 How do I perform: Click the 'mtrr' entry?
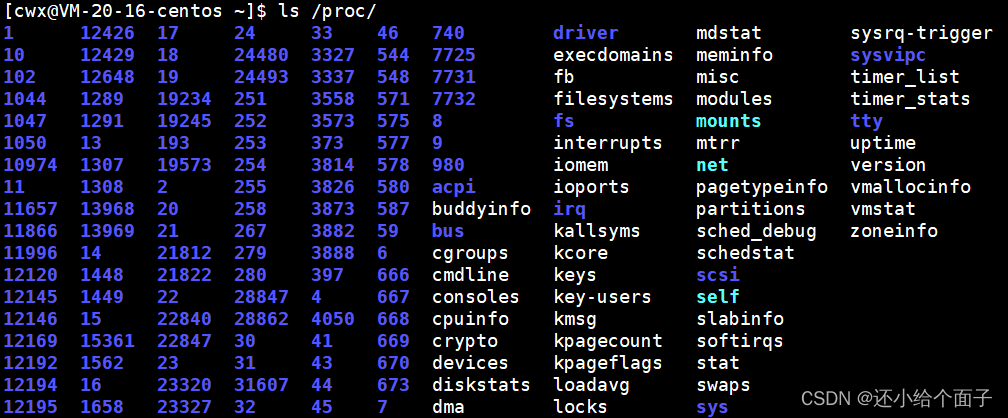(717, 143)
